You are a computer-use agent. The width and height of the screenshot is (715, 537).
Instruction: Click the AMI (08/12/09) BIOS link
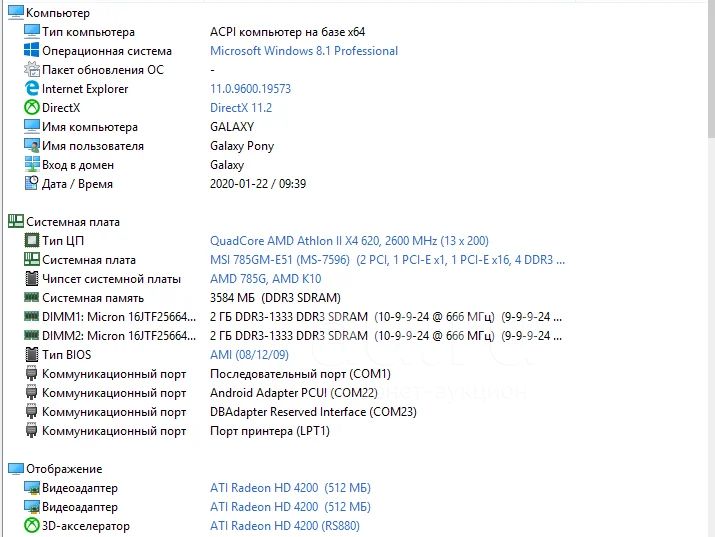(x=249, y=355)
